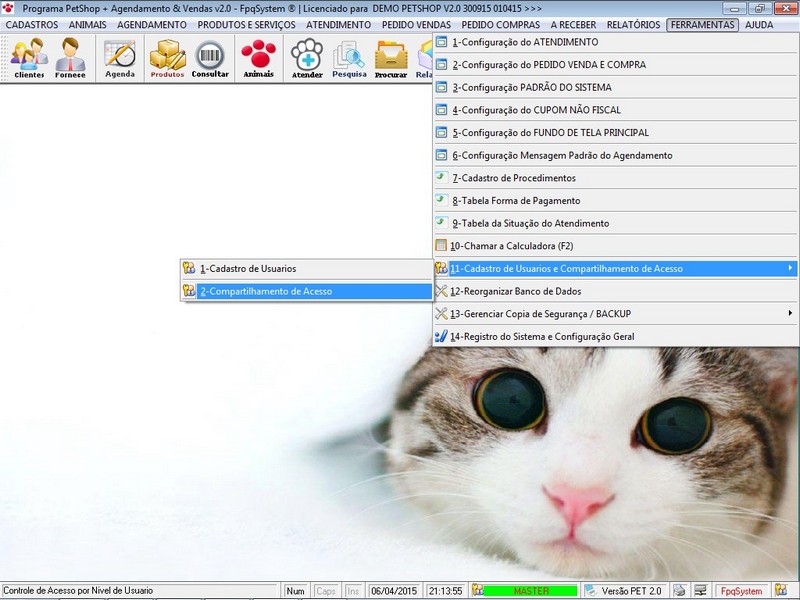Choose 2-Compartilhamento de Acesso submenu item
The height and width of the screenshot is (600, 800).
click(307, 291)
